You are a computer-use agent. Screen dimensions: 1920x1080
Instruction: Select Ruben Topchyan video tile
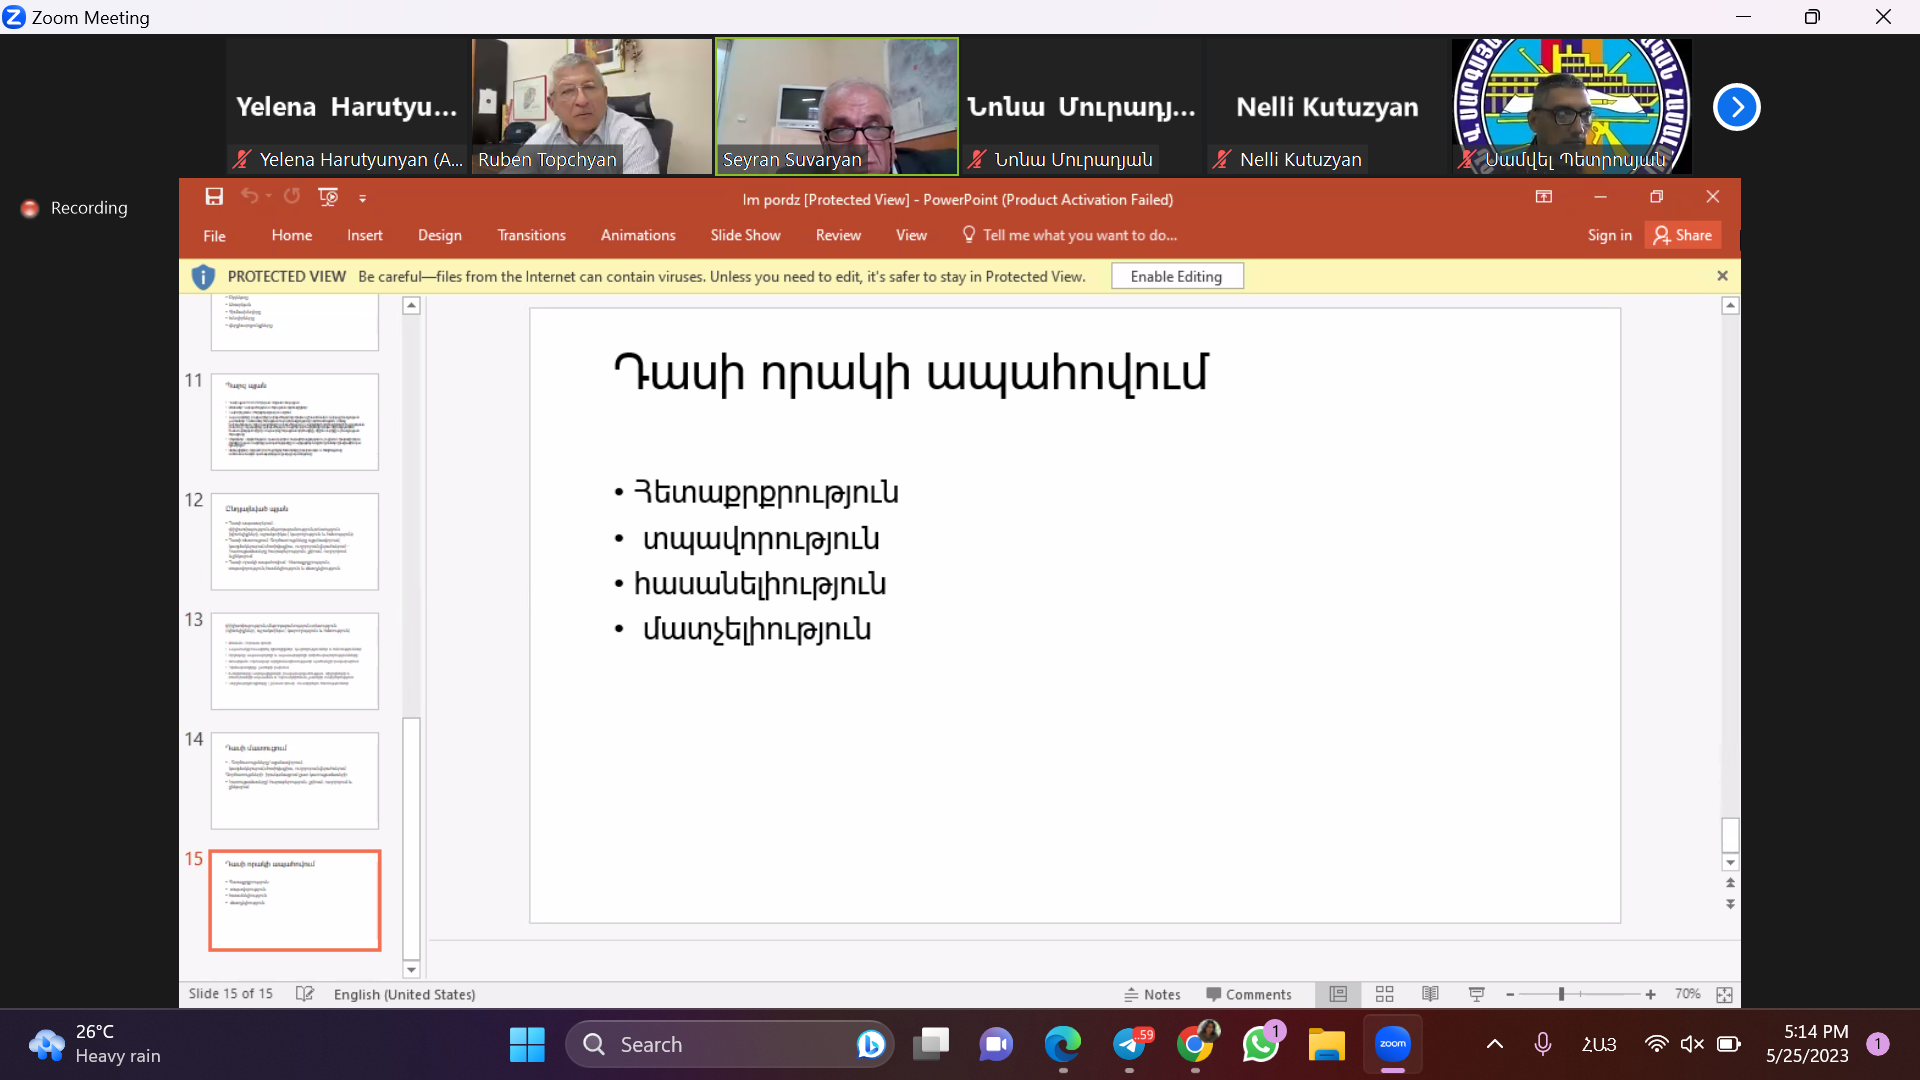click(592, 106)
